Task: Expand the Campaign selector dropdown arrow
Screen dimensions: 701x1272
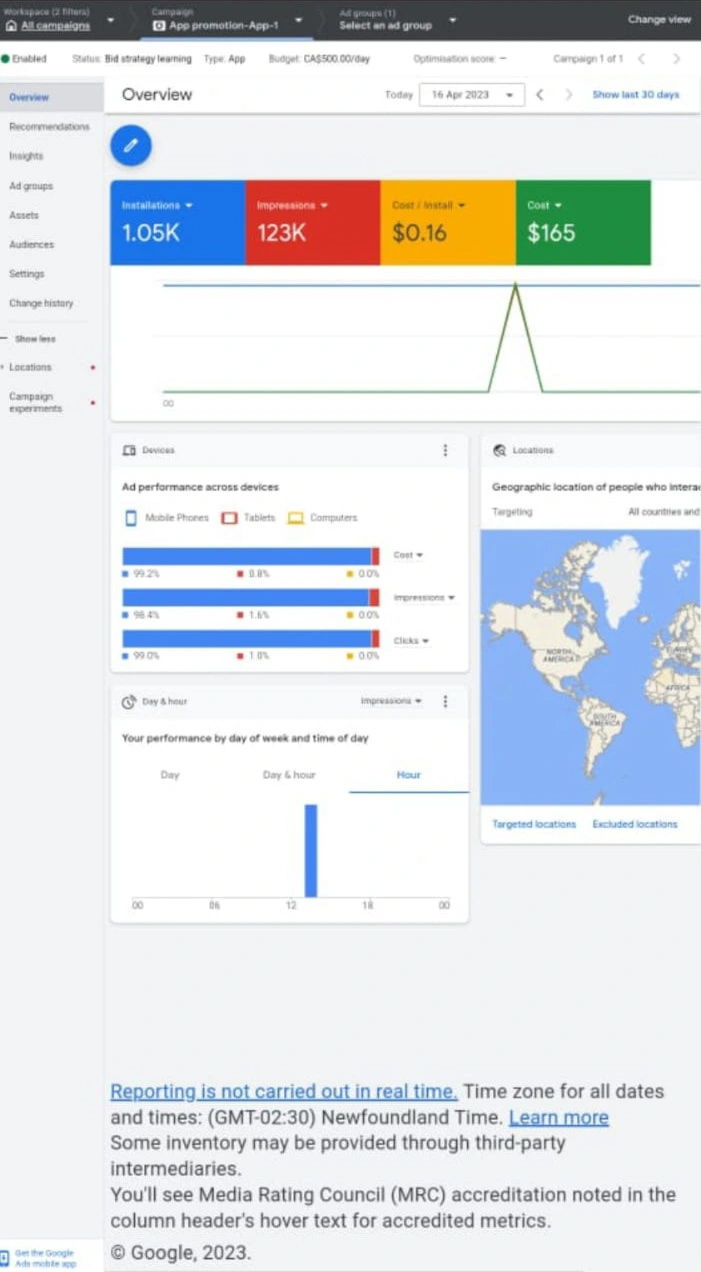Action: click(x=298, y=20)
